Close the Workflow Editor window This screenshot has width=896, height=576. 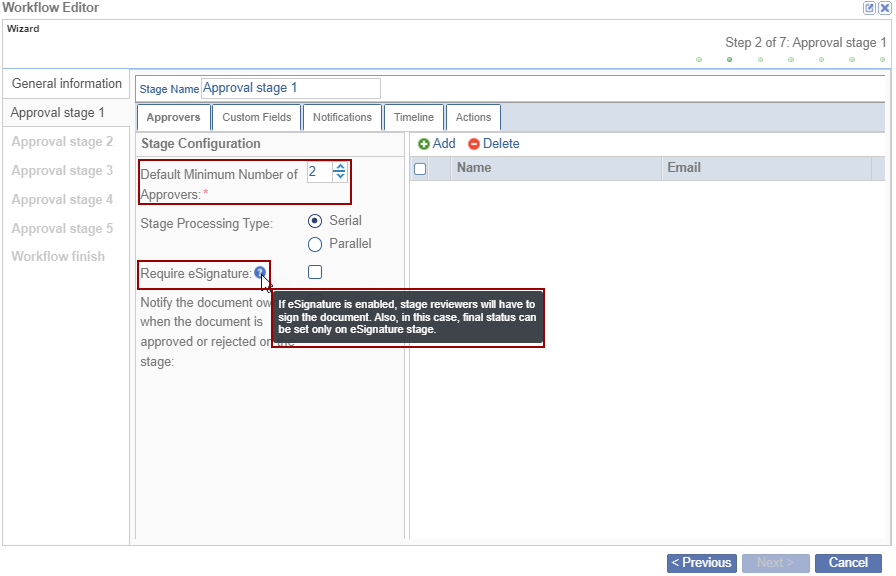(x=884, y=8)
